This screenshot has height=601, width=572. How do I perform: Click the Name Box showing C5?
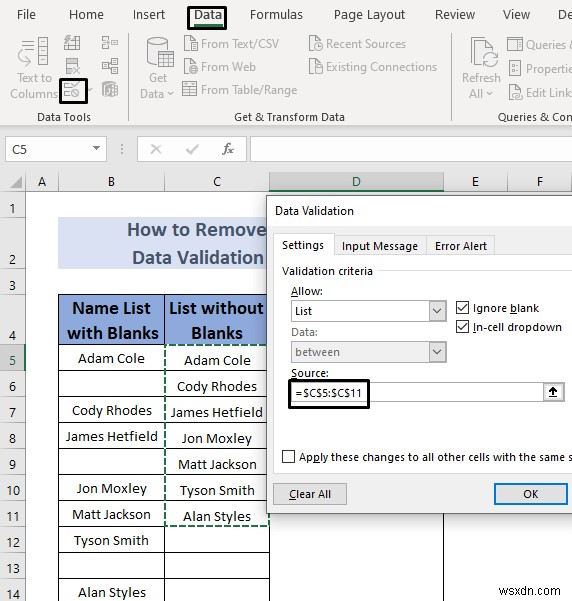coord(49,149)
